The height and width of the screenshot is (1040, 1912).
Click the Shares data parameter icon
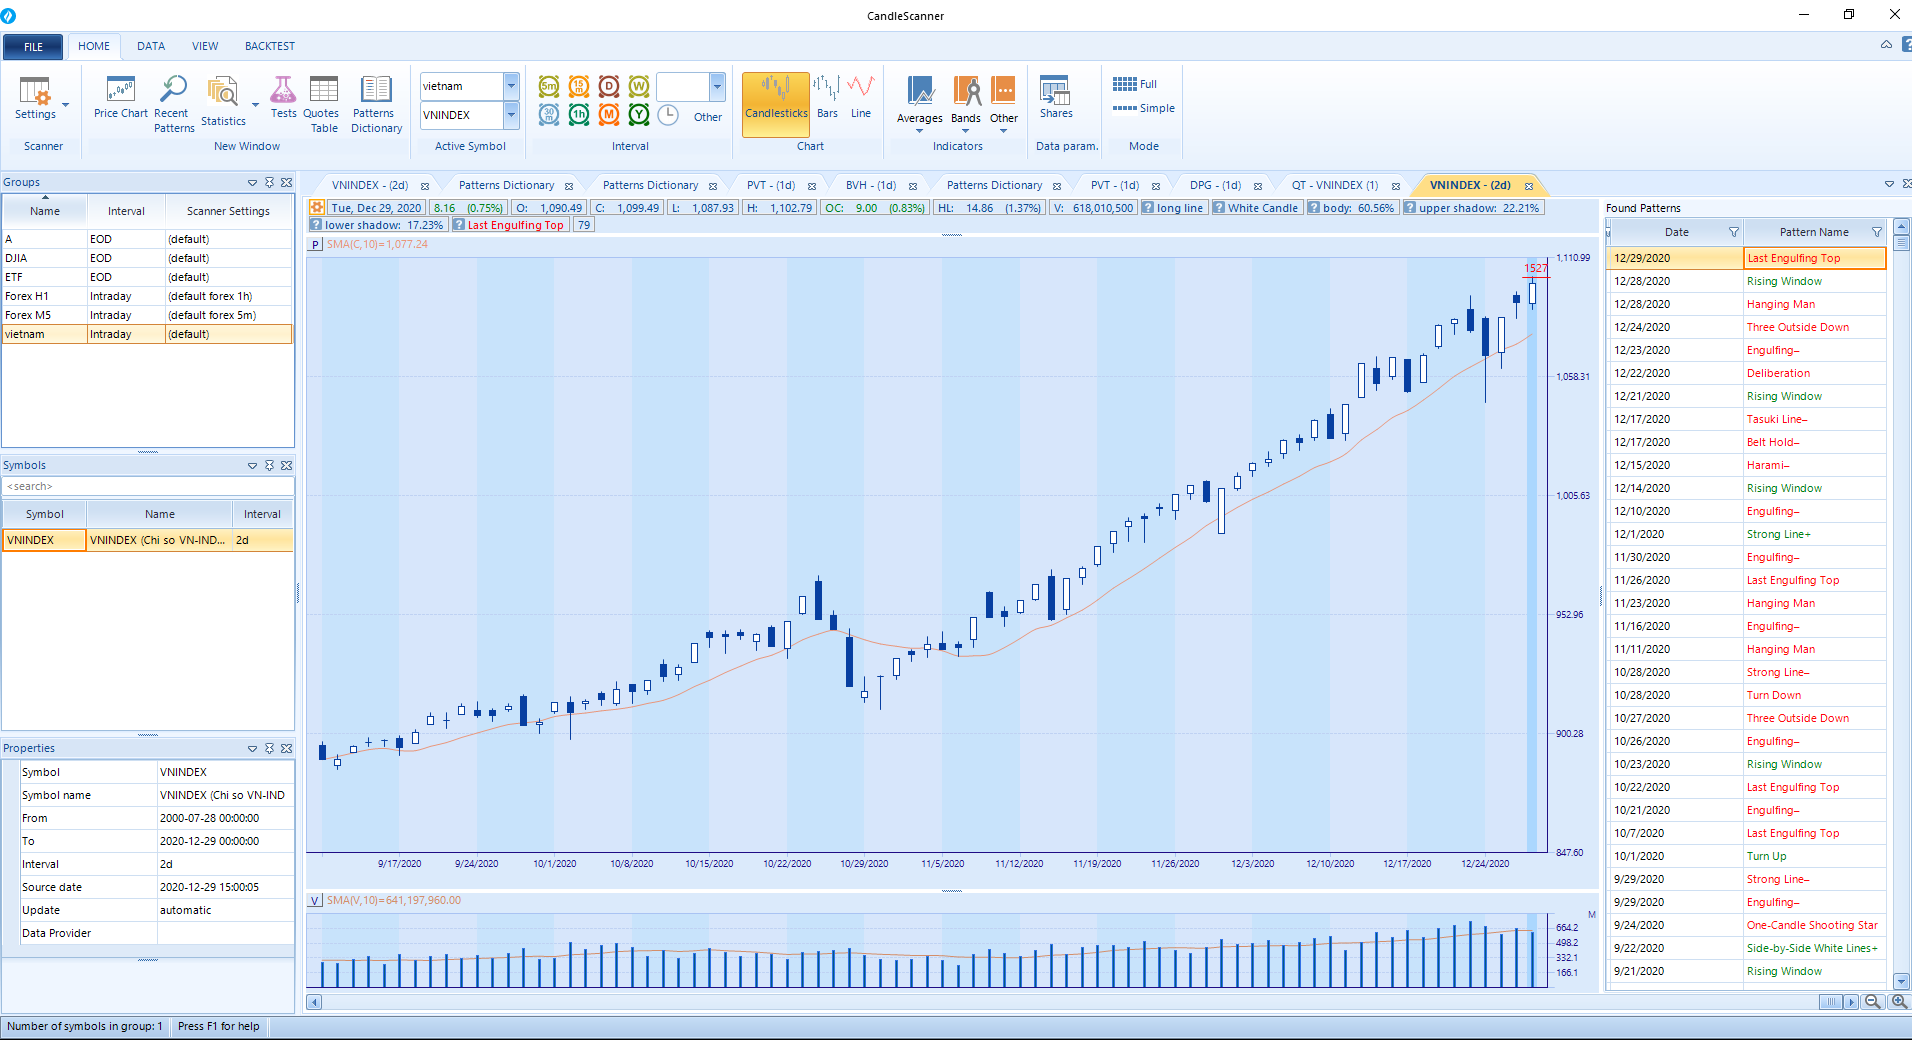pos(1055,97)
